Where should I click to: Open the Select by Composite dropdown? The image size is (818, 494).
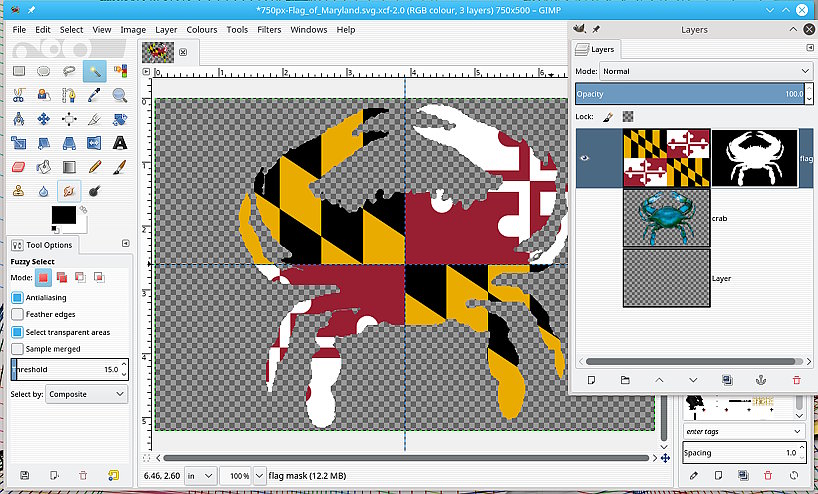(x=87, y=394)
